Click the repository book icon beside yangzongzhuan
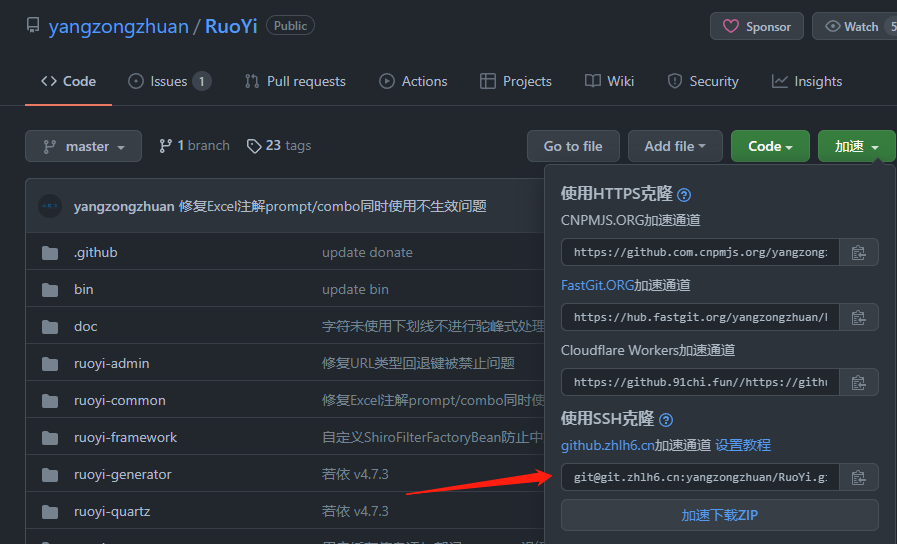This screenshot has width=897, height=544. click(33, 25)
